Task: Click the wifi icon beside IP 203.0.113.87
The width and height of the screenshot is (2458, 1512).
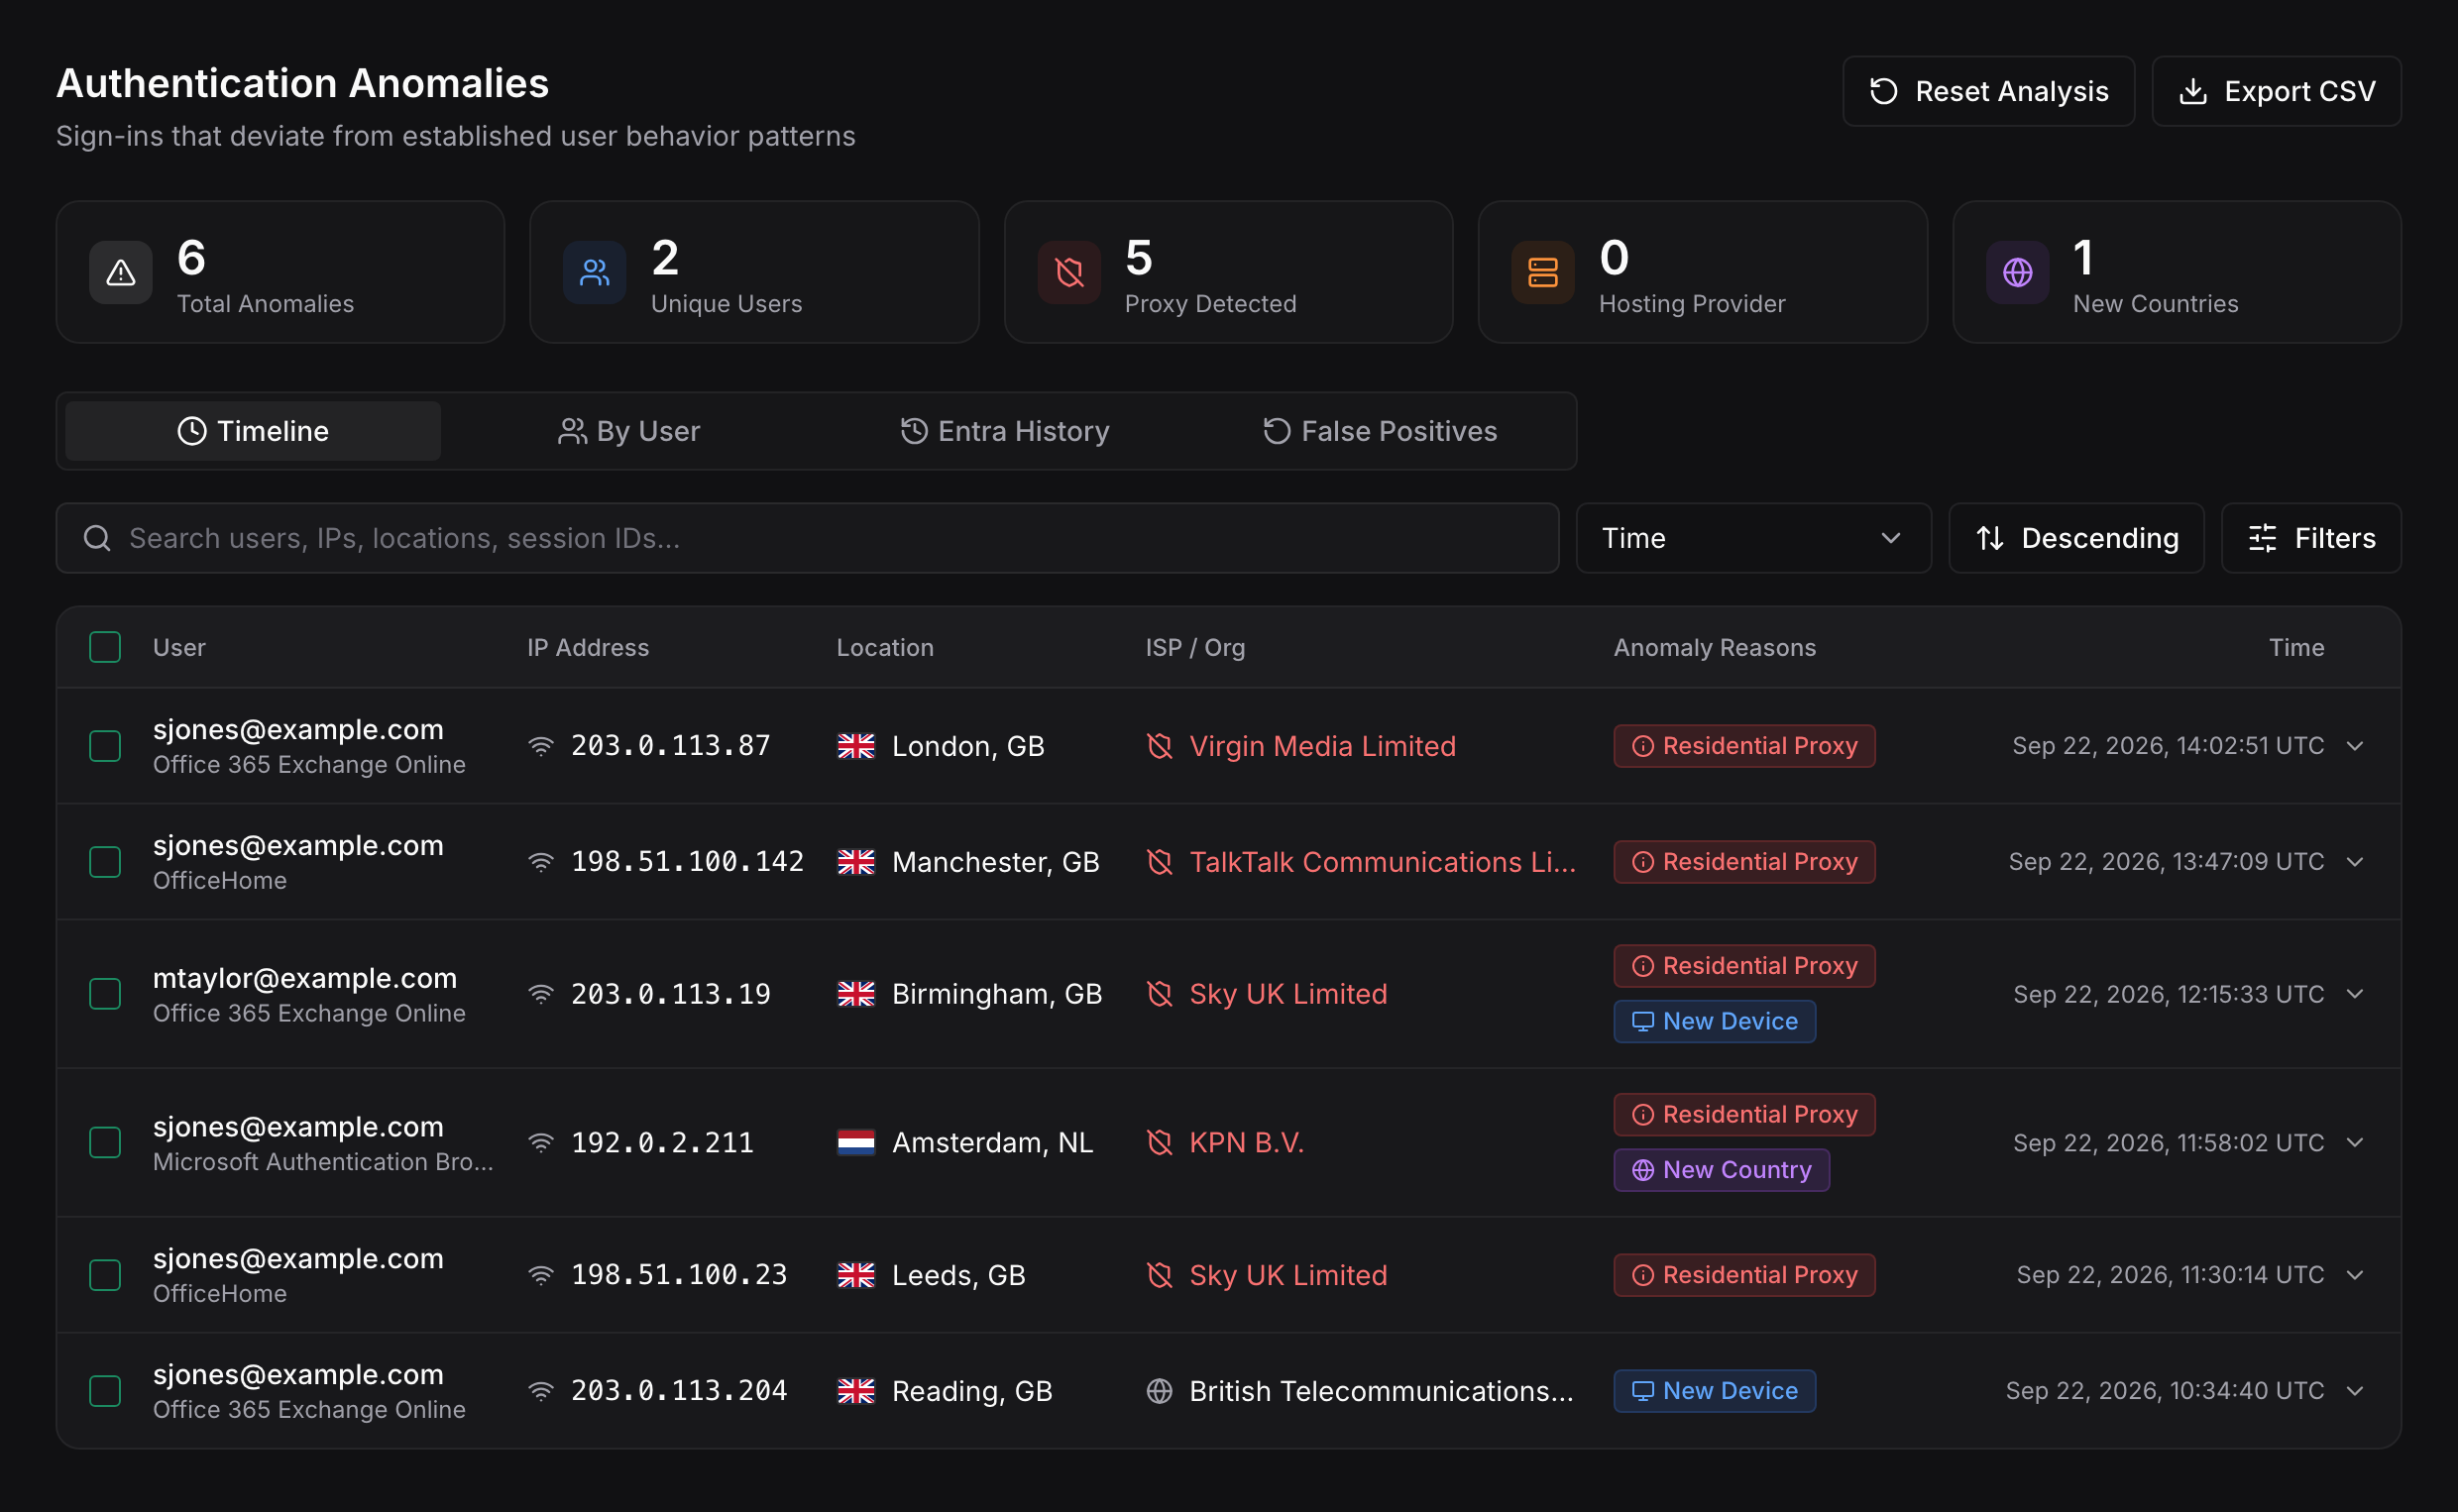Action: [541, 746]
